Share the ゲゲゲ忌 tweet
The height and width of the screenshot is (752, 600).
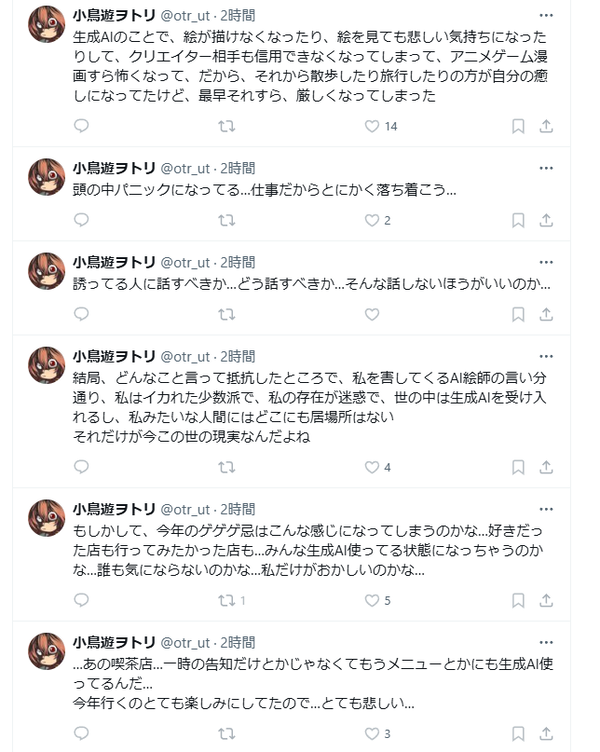[x=546, y=600]
